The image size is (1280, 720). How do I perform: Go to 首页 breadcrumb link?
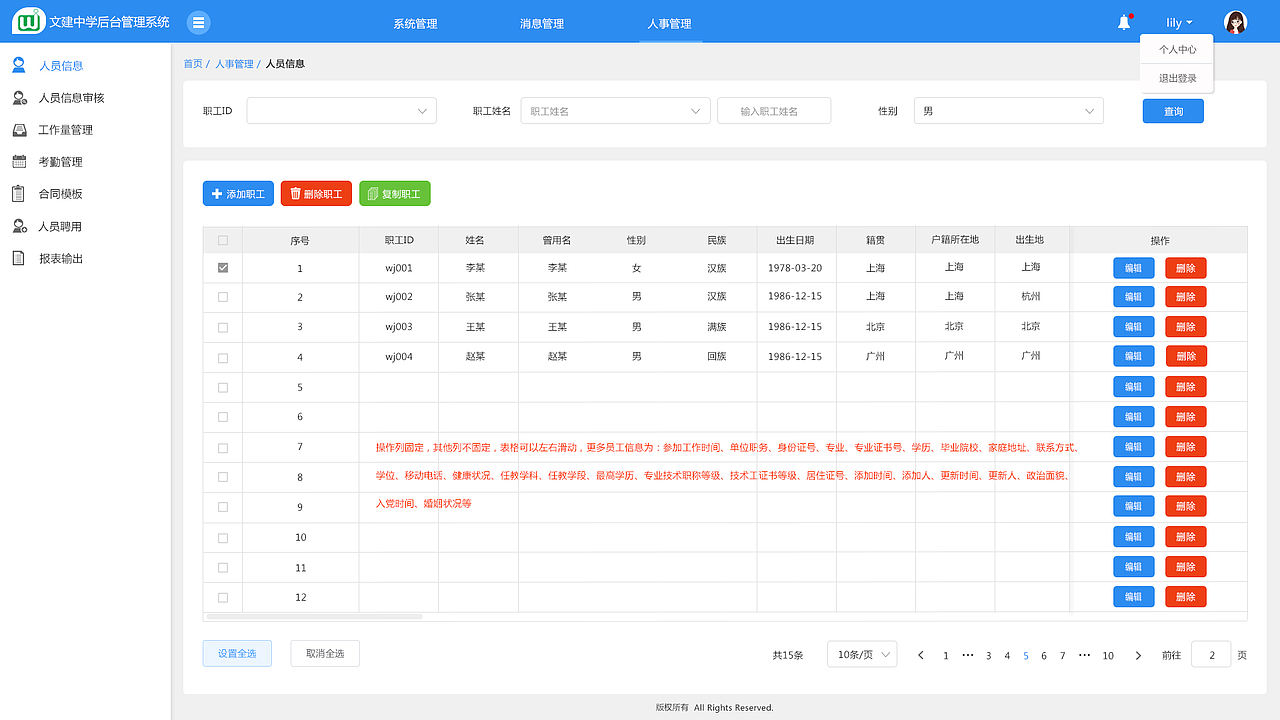pos(192,63)
